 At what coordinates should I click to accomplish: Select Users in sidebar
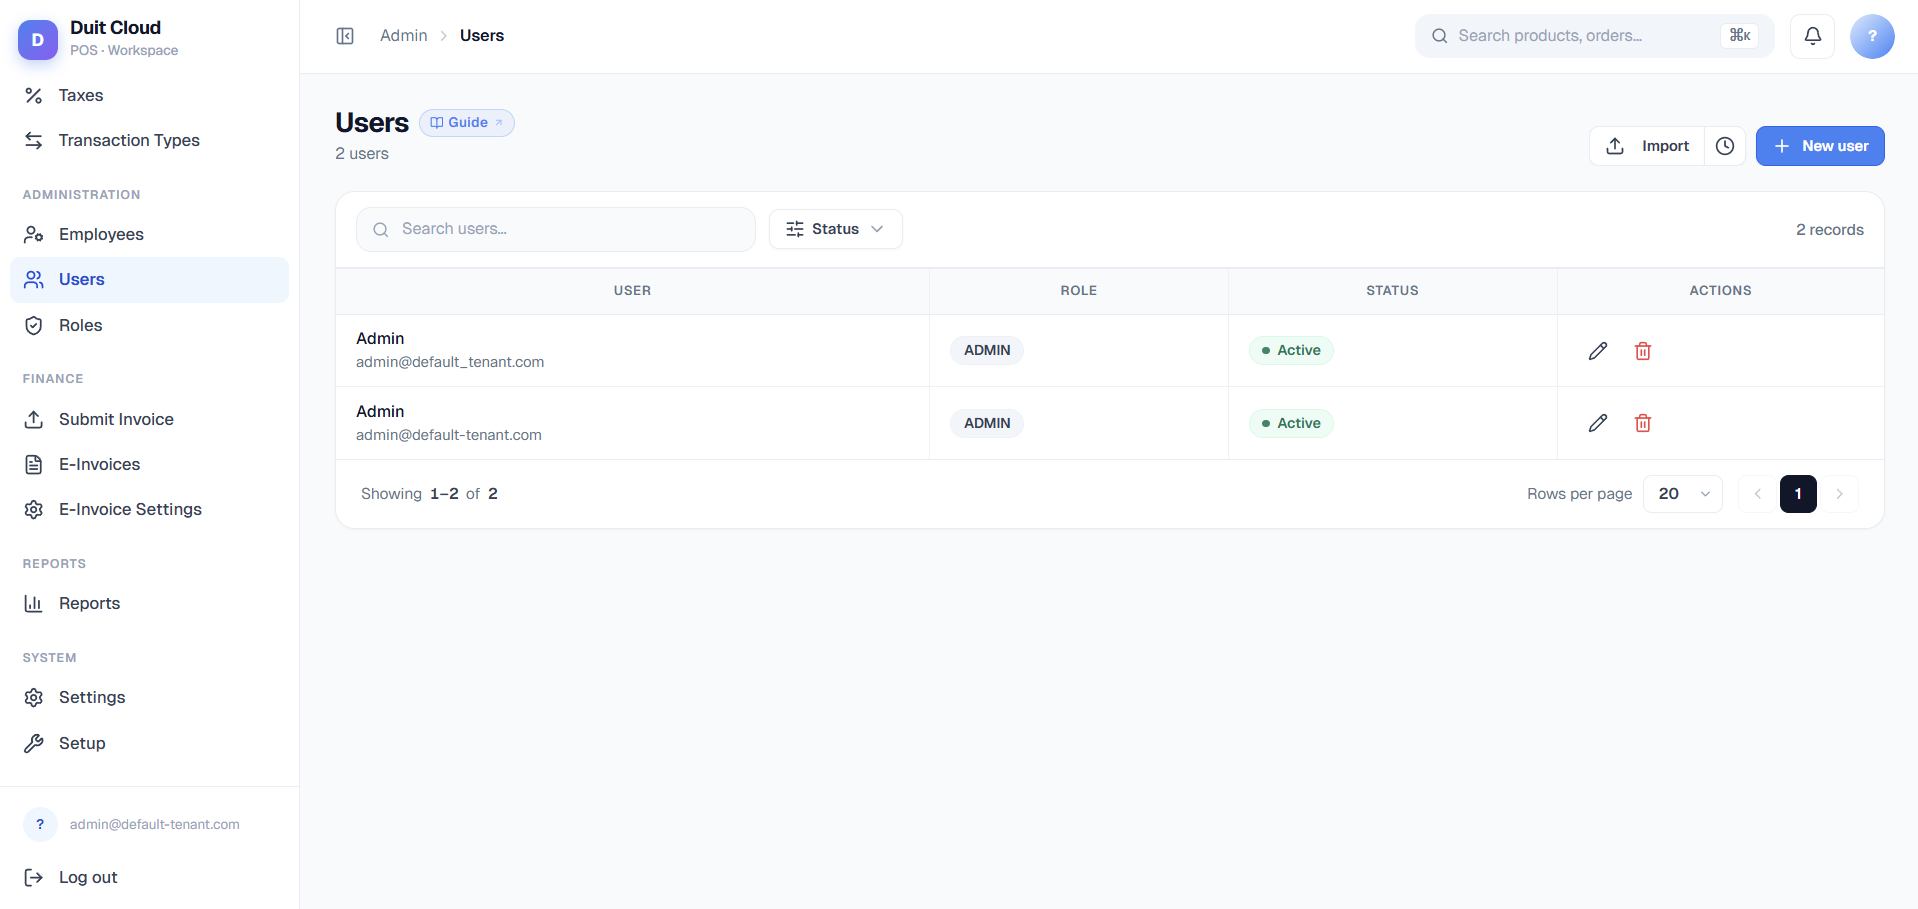(x=149, y=280)
